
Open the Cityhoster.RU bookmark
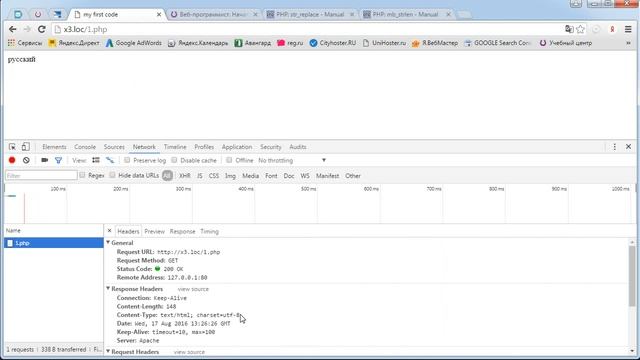point(333,43)
